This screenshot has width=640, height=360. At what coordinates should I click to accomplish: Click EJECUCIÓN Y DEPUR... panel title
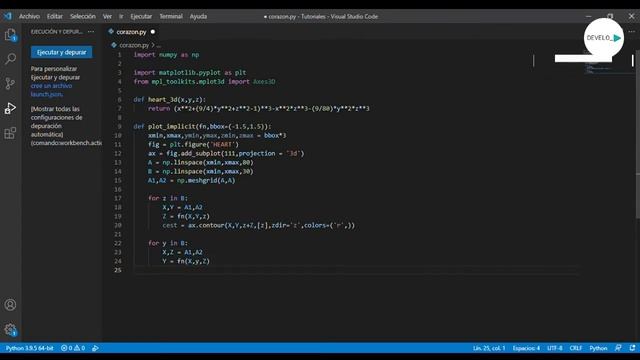click(57, 31)
